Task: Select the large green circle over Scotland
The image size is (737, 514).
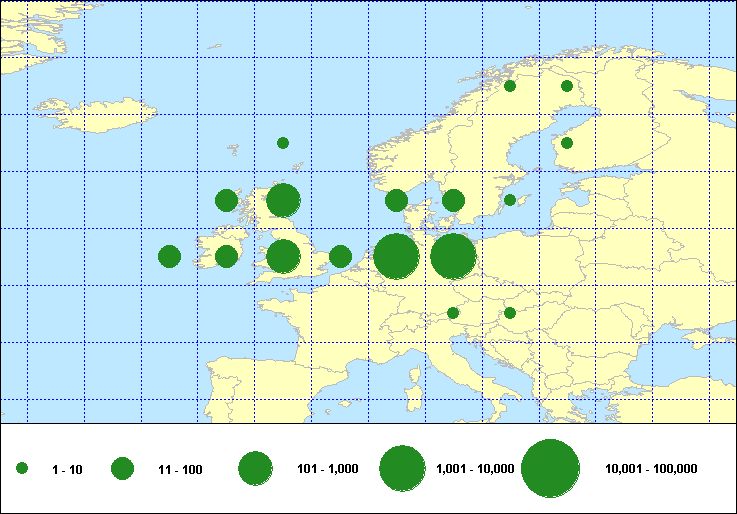Action: 283,200
